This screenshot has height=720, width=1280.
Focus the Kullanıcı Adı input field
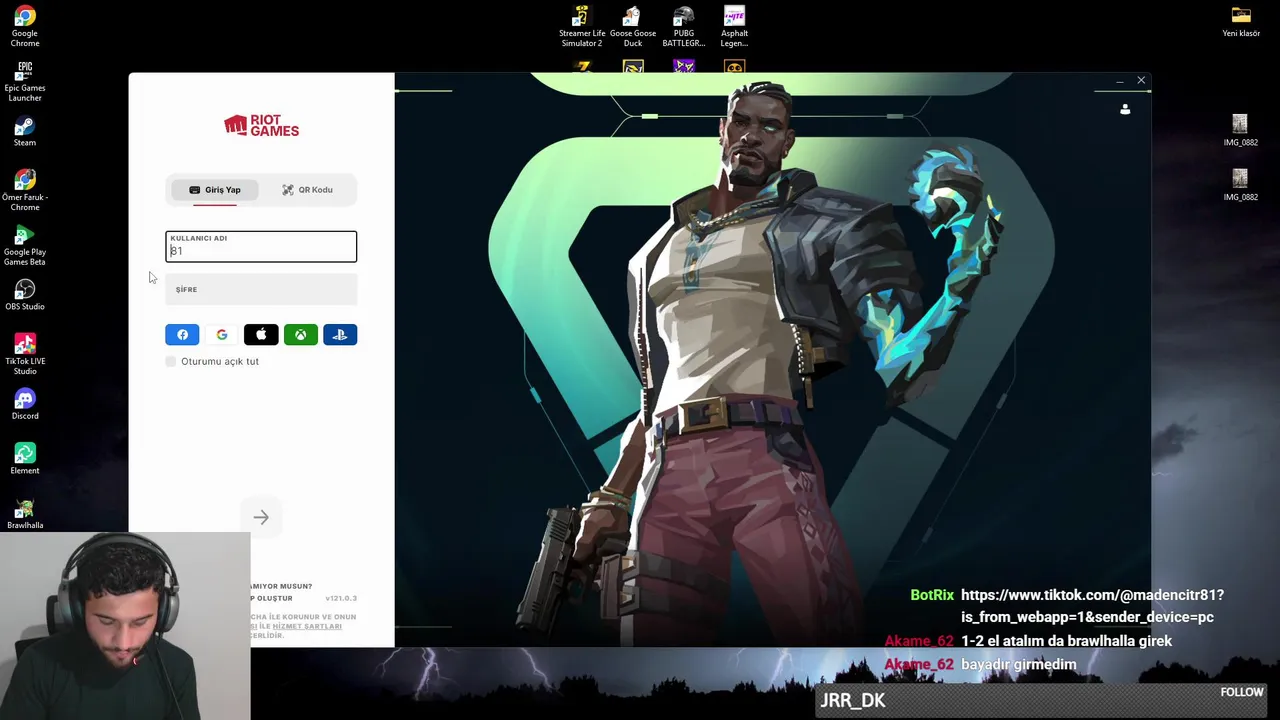click(261, 247)
